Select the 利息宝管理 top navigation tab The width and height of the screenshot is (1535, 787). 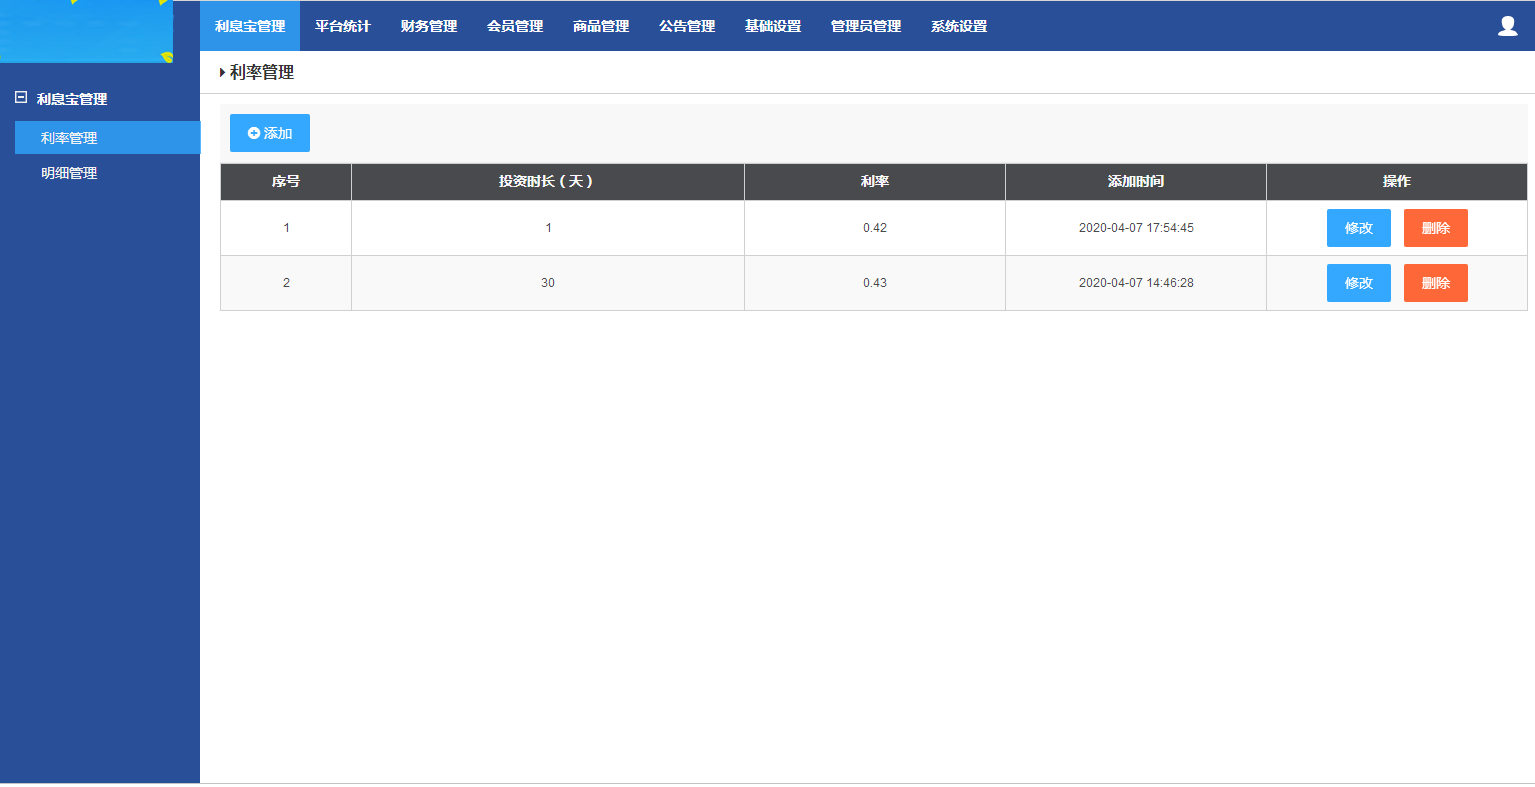pyautogui.click(x=250, y=26)
